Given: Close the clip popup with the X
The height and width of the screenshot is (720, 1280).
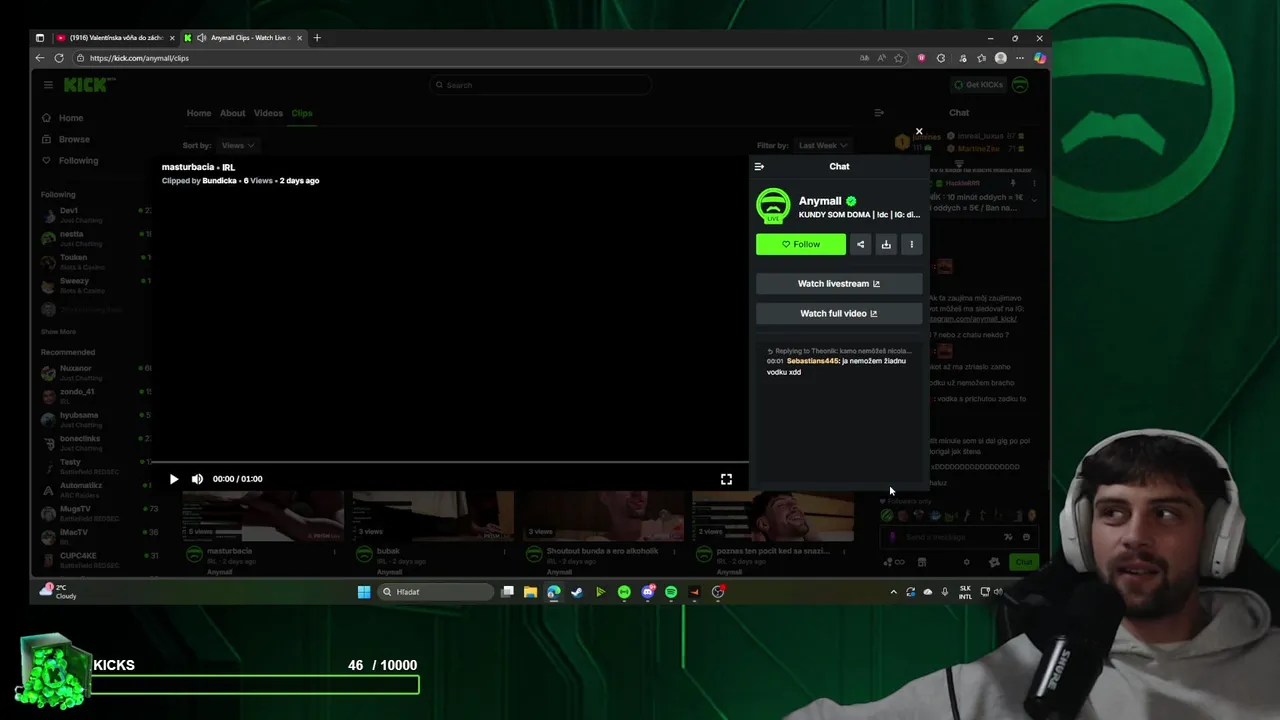Looking at the screenshot, I should tap(919, 131).
